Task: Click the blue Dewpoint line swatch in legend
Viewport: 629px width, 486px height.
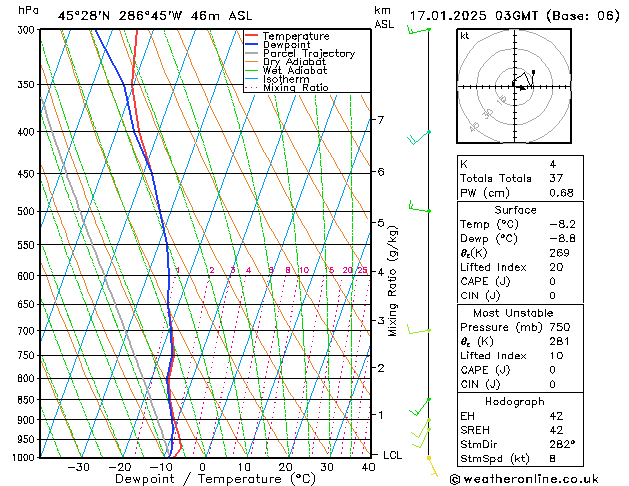Action: [252, 45]
